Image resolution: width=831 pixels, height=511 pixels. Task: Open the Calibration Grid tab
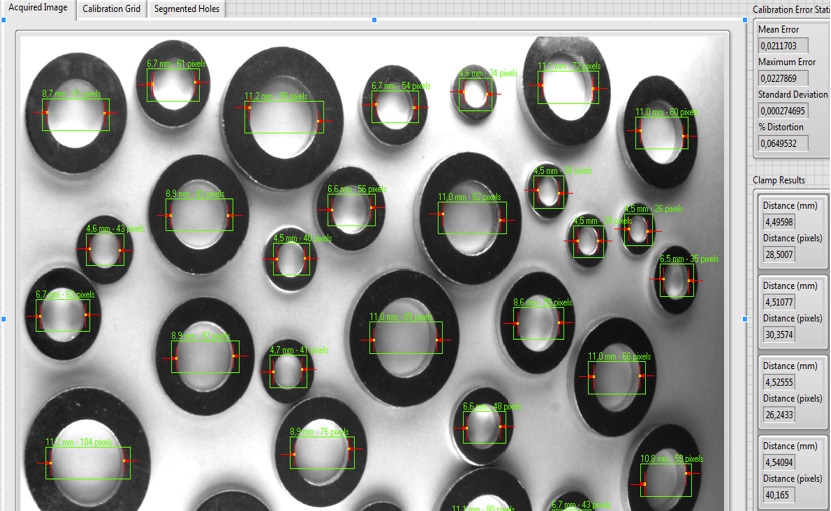tap(111, 9)
